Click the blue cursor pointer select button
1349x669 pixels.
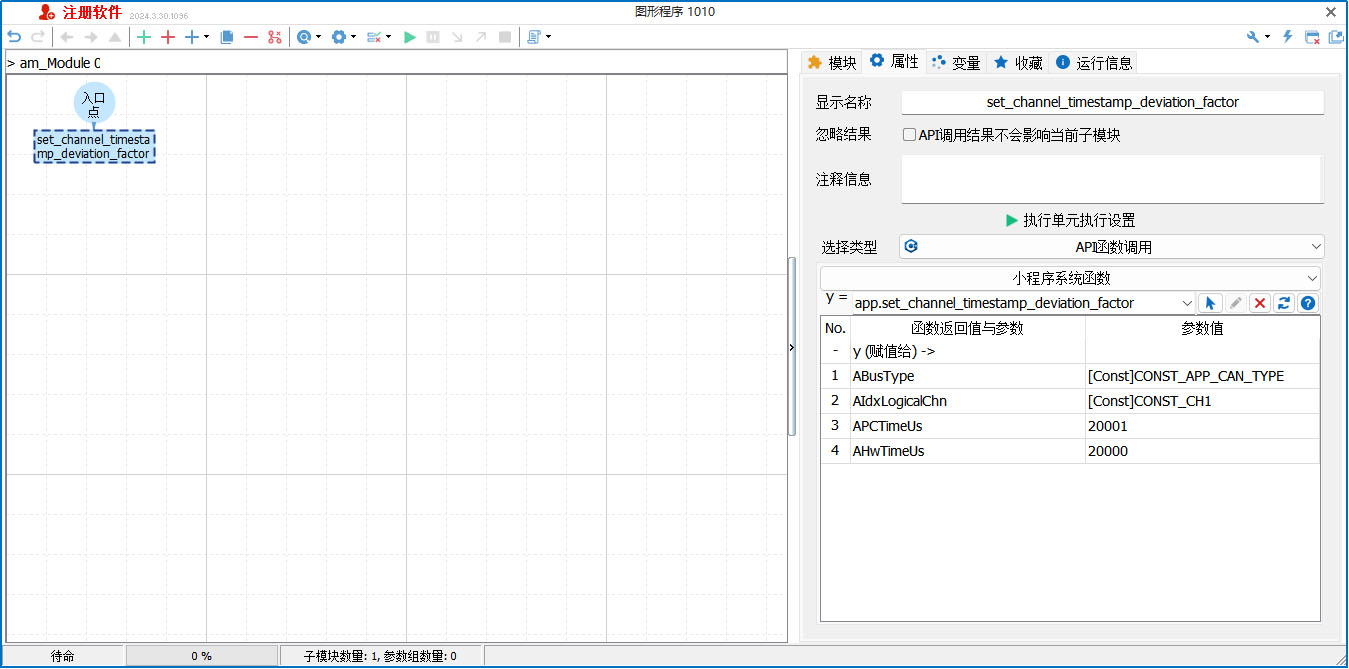pos(1210,303)
